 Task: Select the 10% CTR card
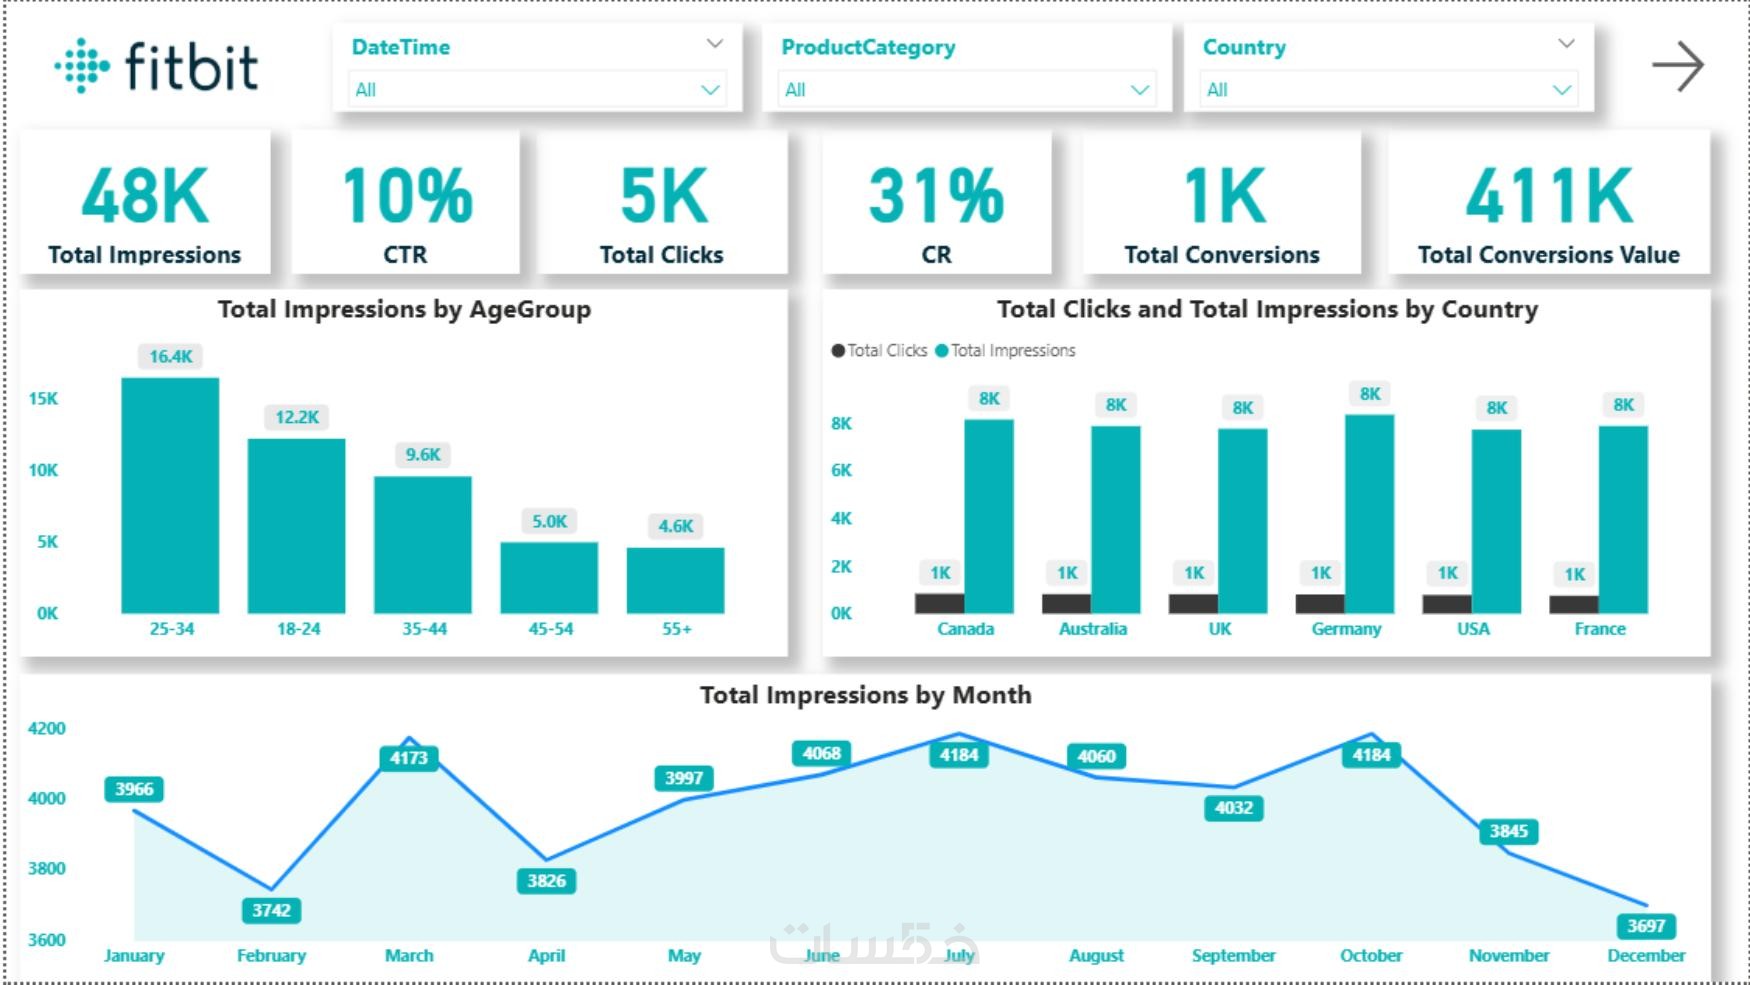click(x=405, y=203)
